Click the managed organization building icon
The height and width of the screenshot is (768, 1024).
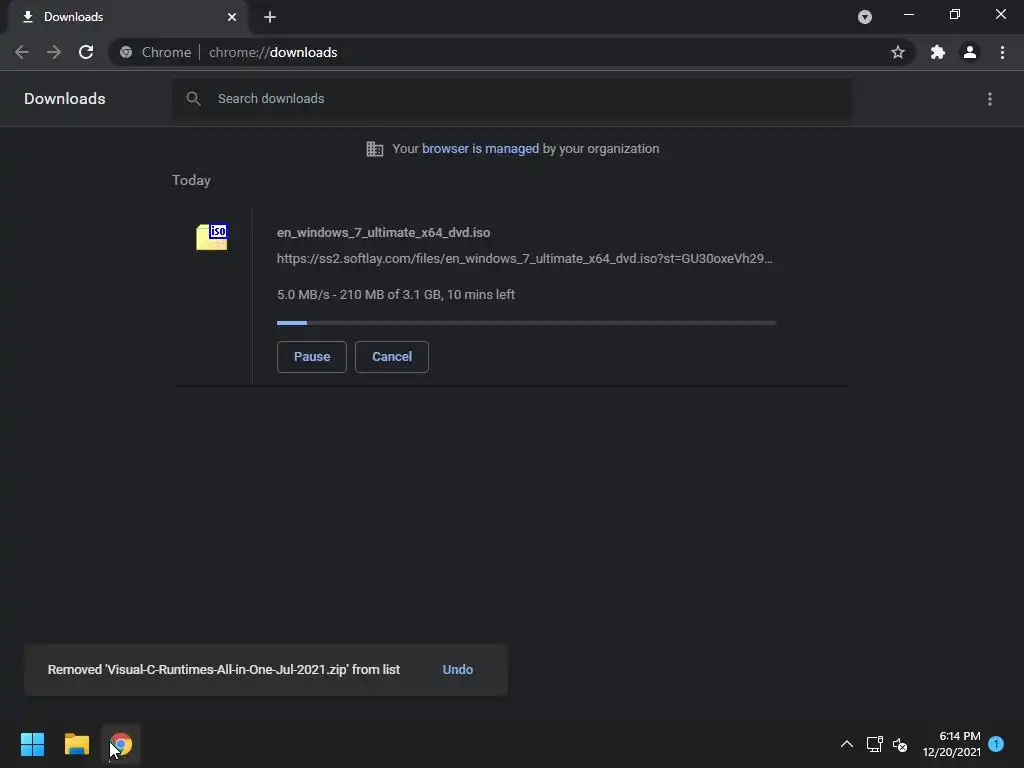[x=375, y=149]
